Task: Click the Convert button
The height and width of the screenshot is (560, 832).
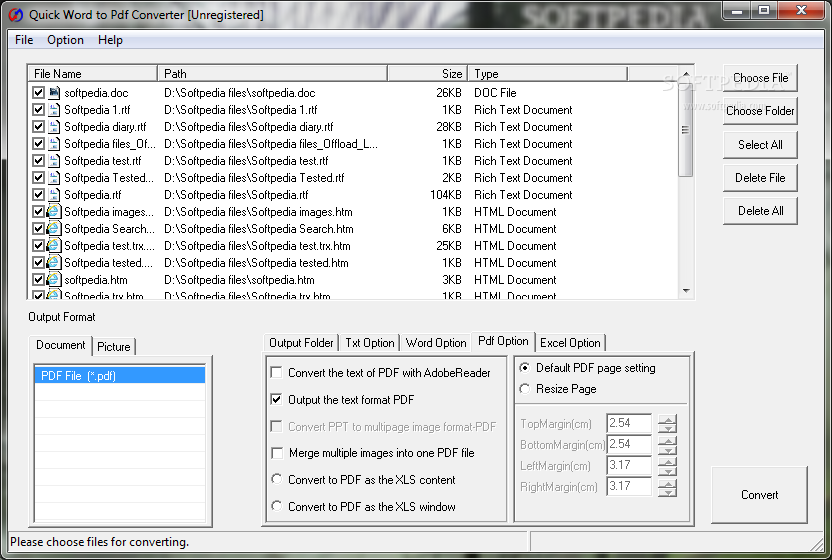Action: [759, 495]
